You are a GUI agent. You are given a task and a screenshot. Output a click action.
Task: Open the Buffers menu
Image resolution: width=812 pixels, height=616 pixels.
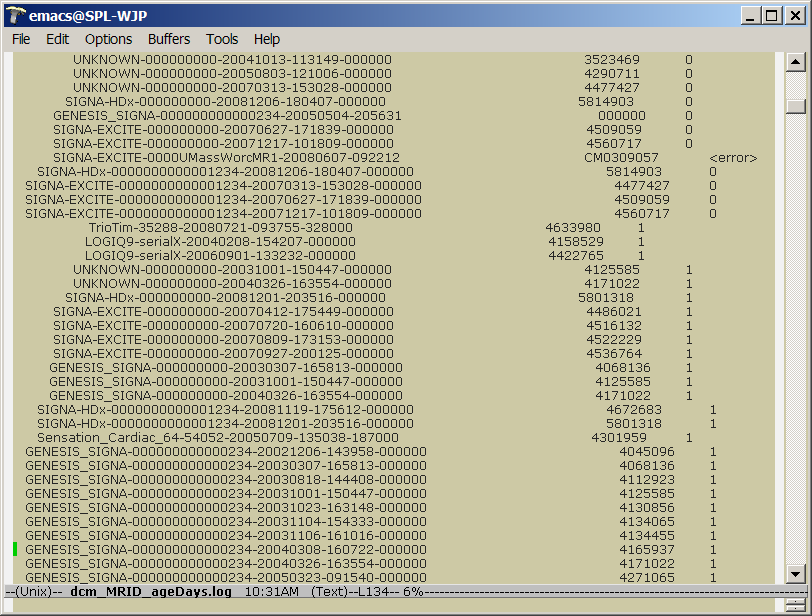coord(169,39)
